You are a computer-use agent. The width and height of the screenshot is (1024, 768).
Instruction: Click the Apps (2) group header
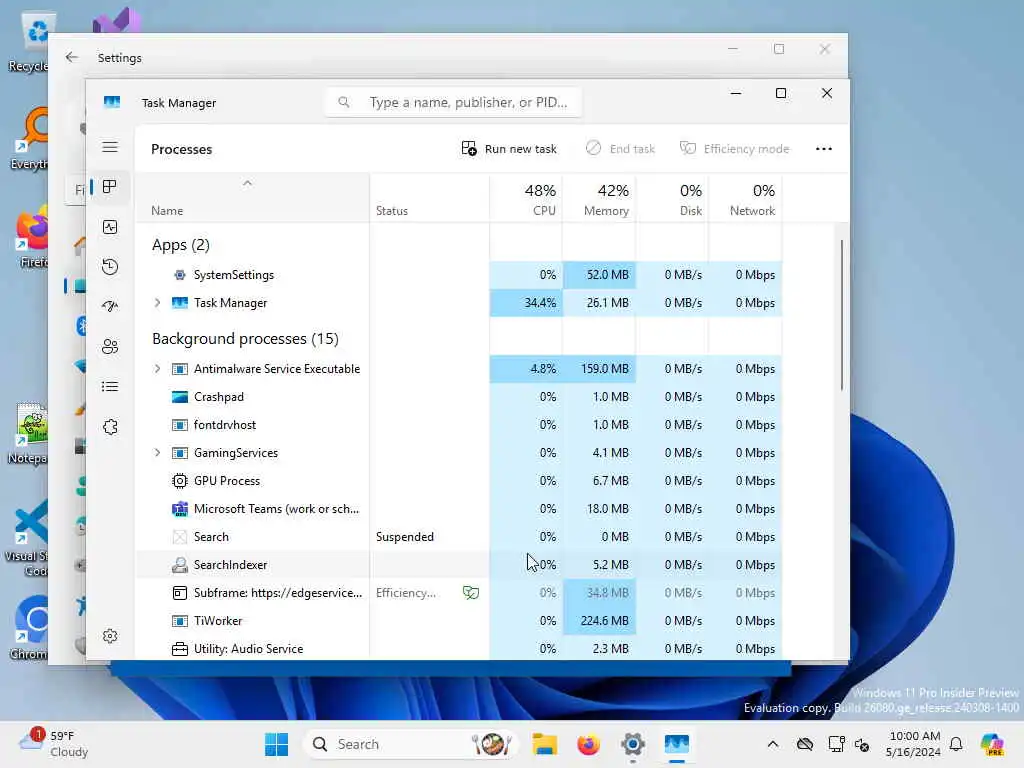coord(181,245)
